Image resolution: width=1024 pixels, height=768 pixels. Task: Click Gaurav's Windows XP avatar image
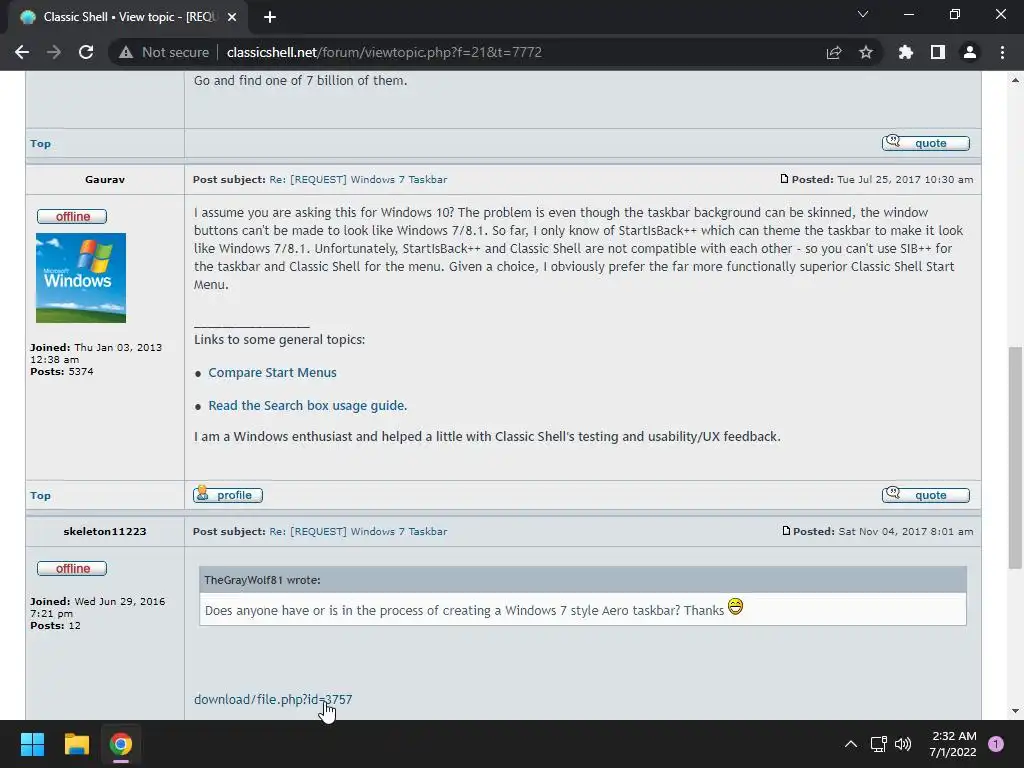coord(81,278)
